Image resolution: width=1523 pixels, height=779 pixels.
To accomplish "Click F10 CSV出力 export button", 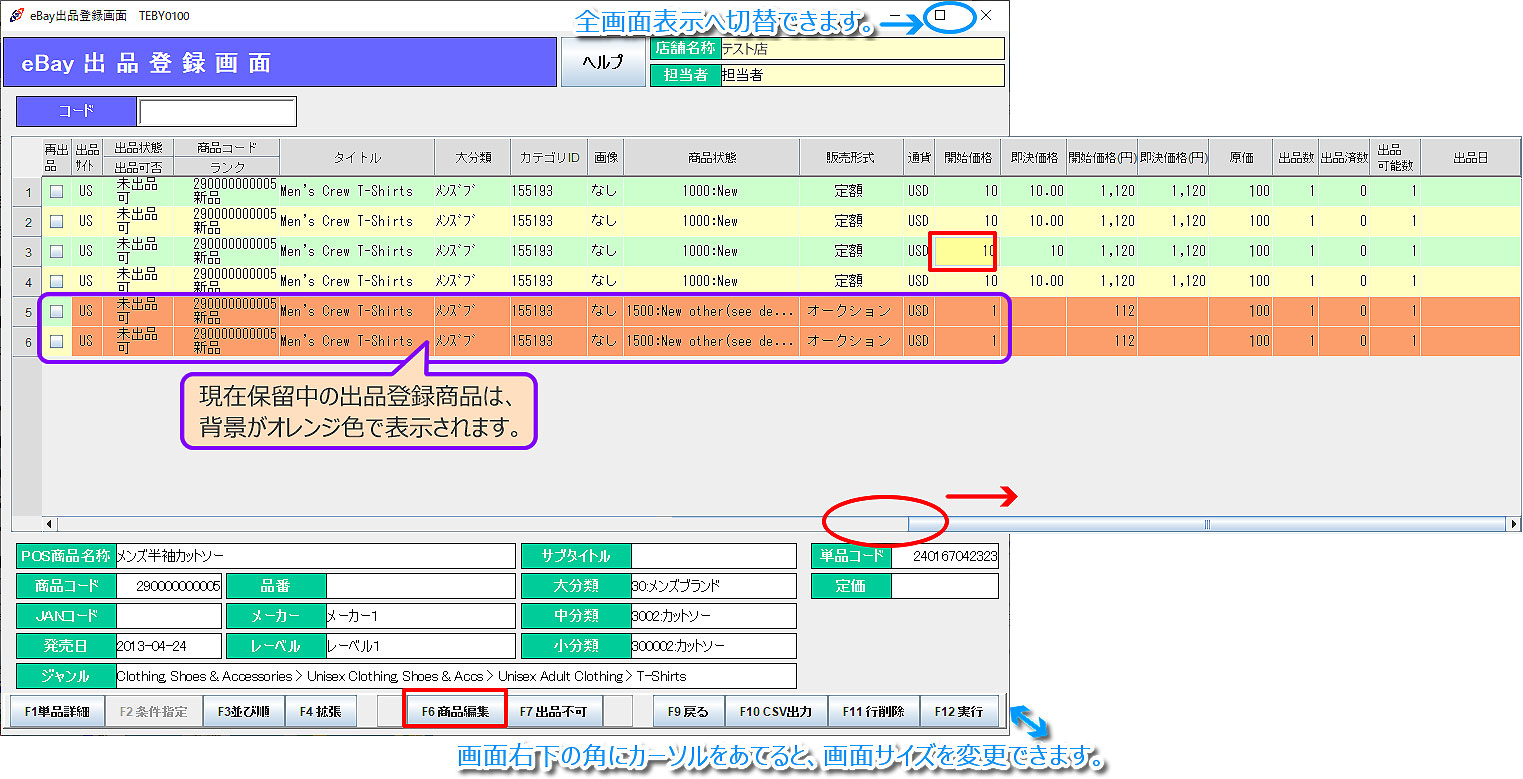I will click(x=775, y=712).
